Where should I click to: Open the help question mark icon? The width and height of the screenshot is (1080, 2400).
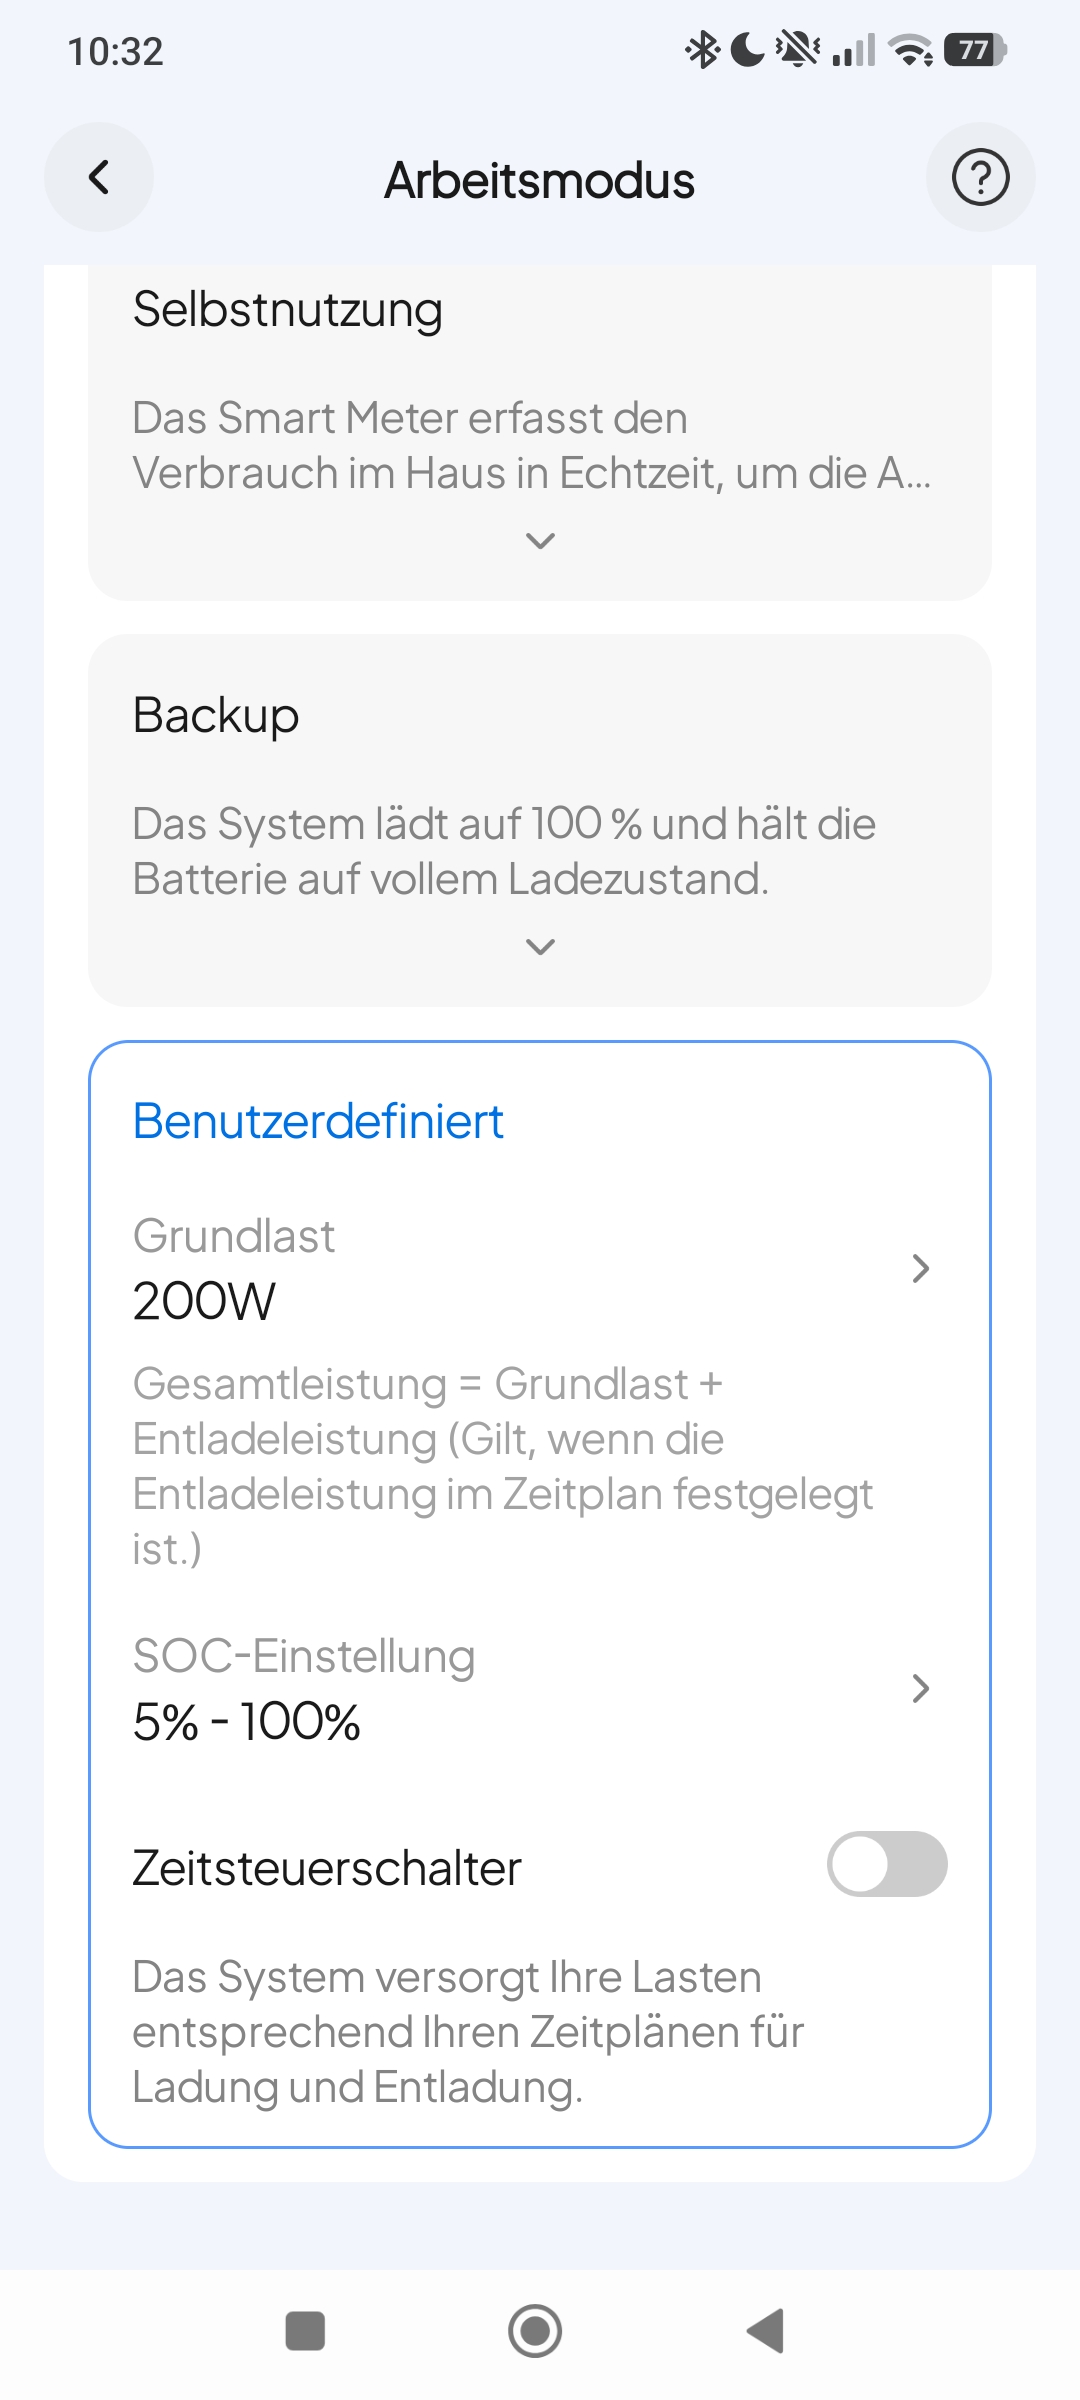coord(980,178)
